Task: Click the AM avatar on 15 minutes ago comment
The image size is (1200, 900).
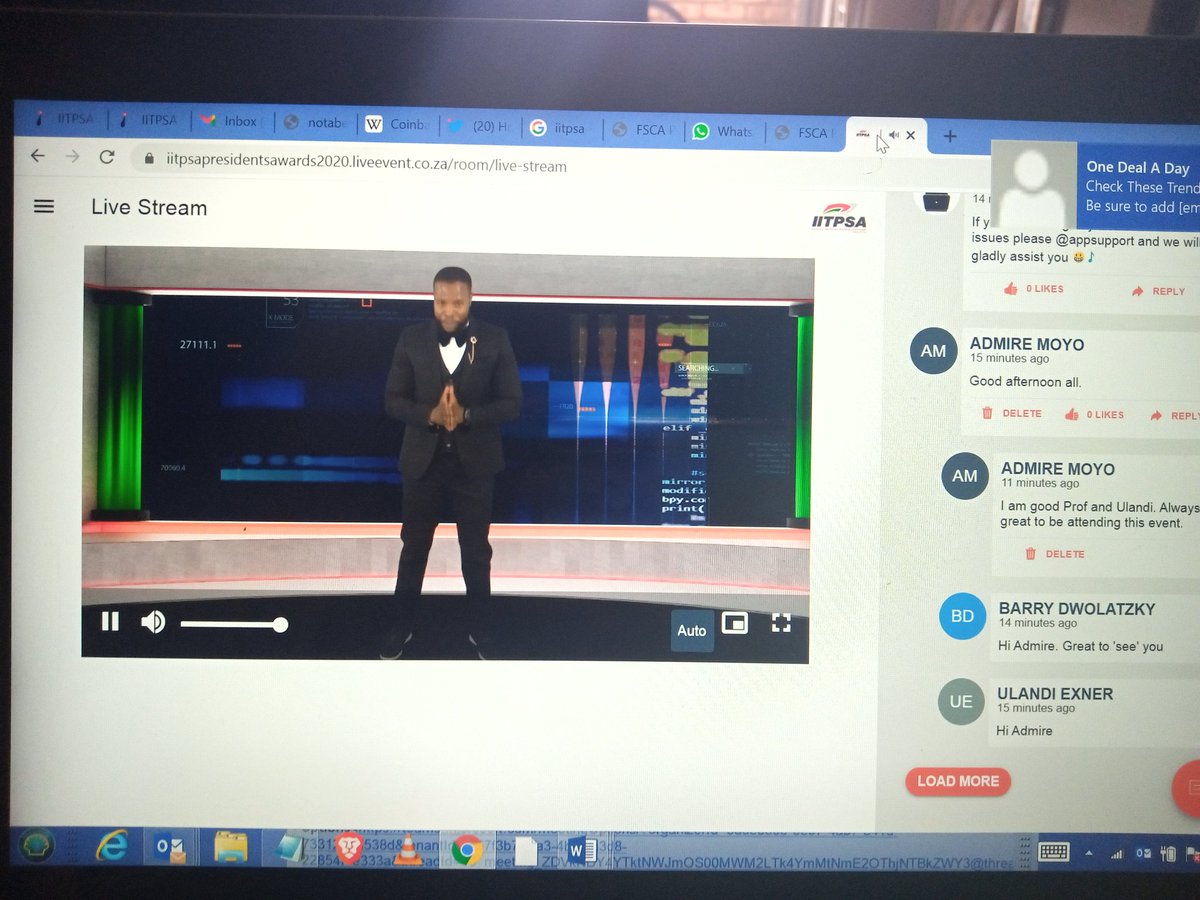Action: pyautogui.click(x=933, y=351)
